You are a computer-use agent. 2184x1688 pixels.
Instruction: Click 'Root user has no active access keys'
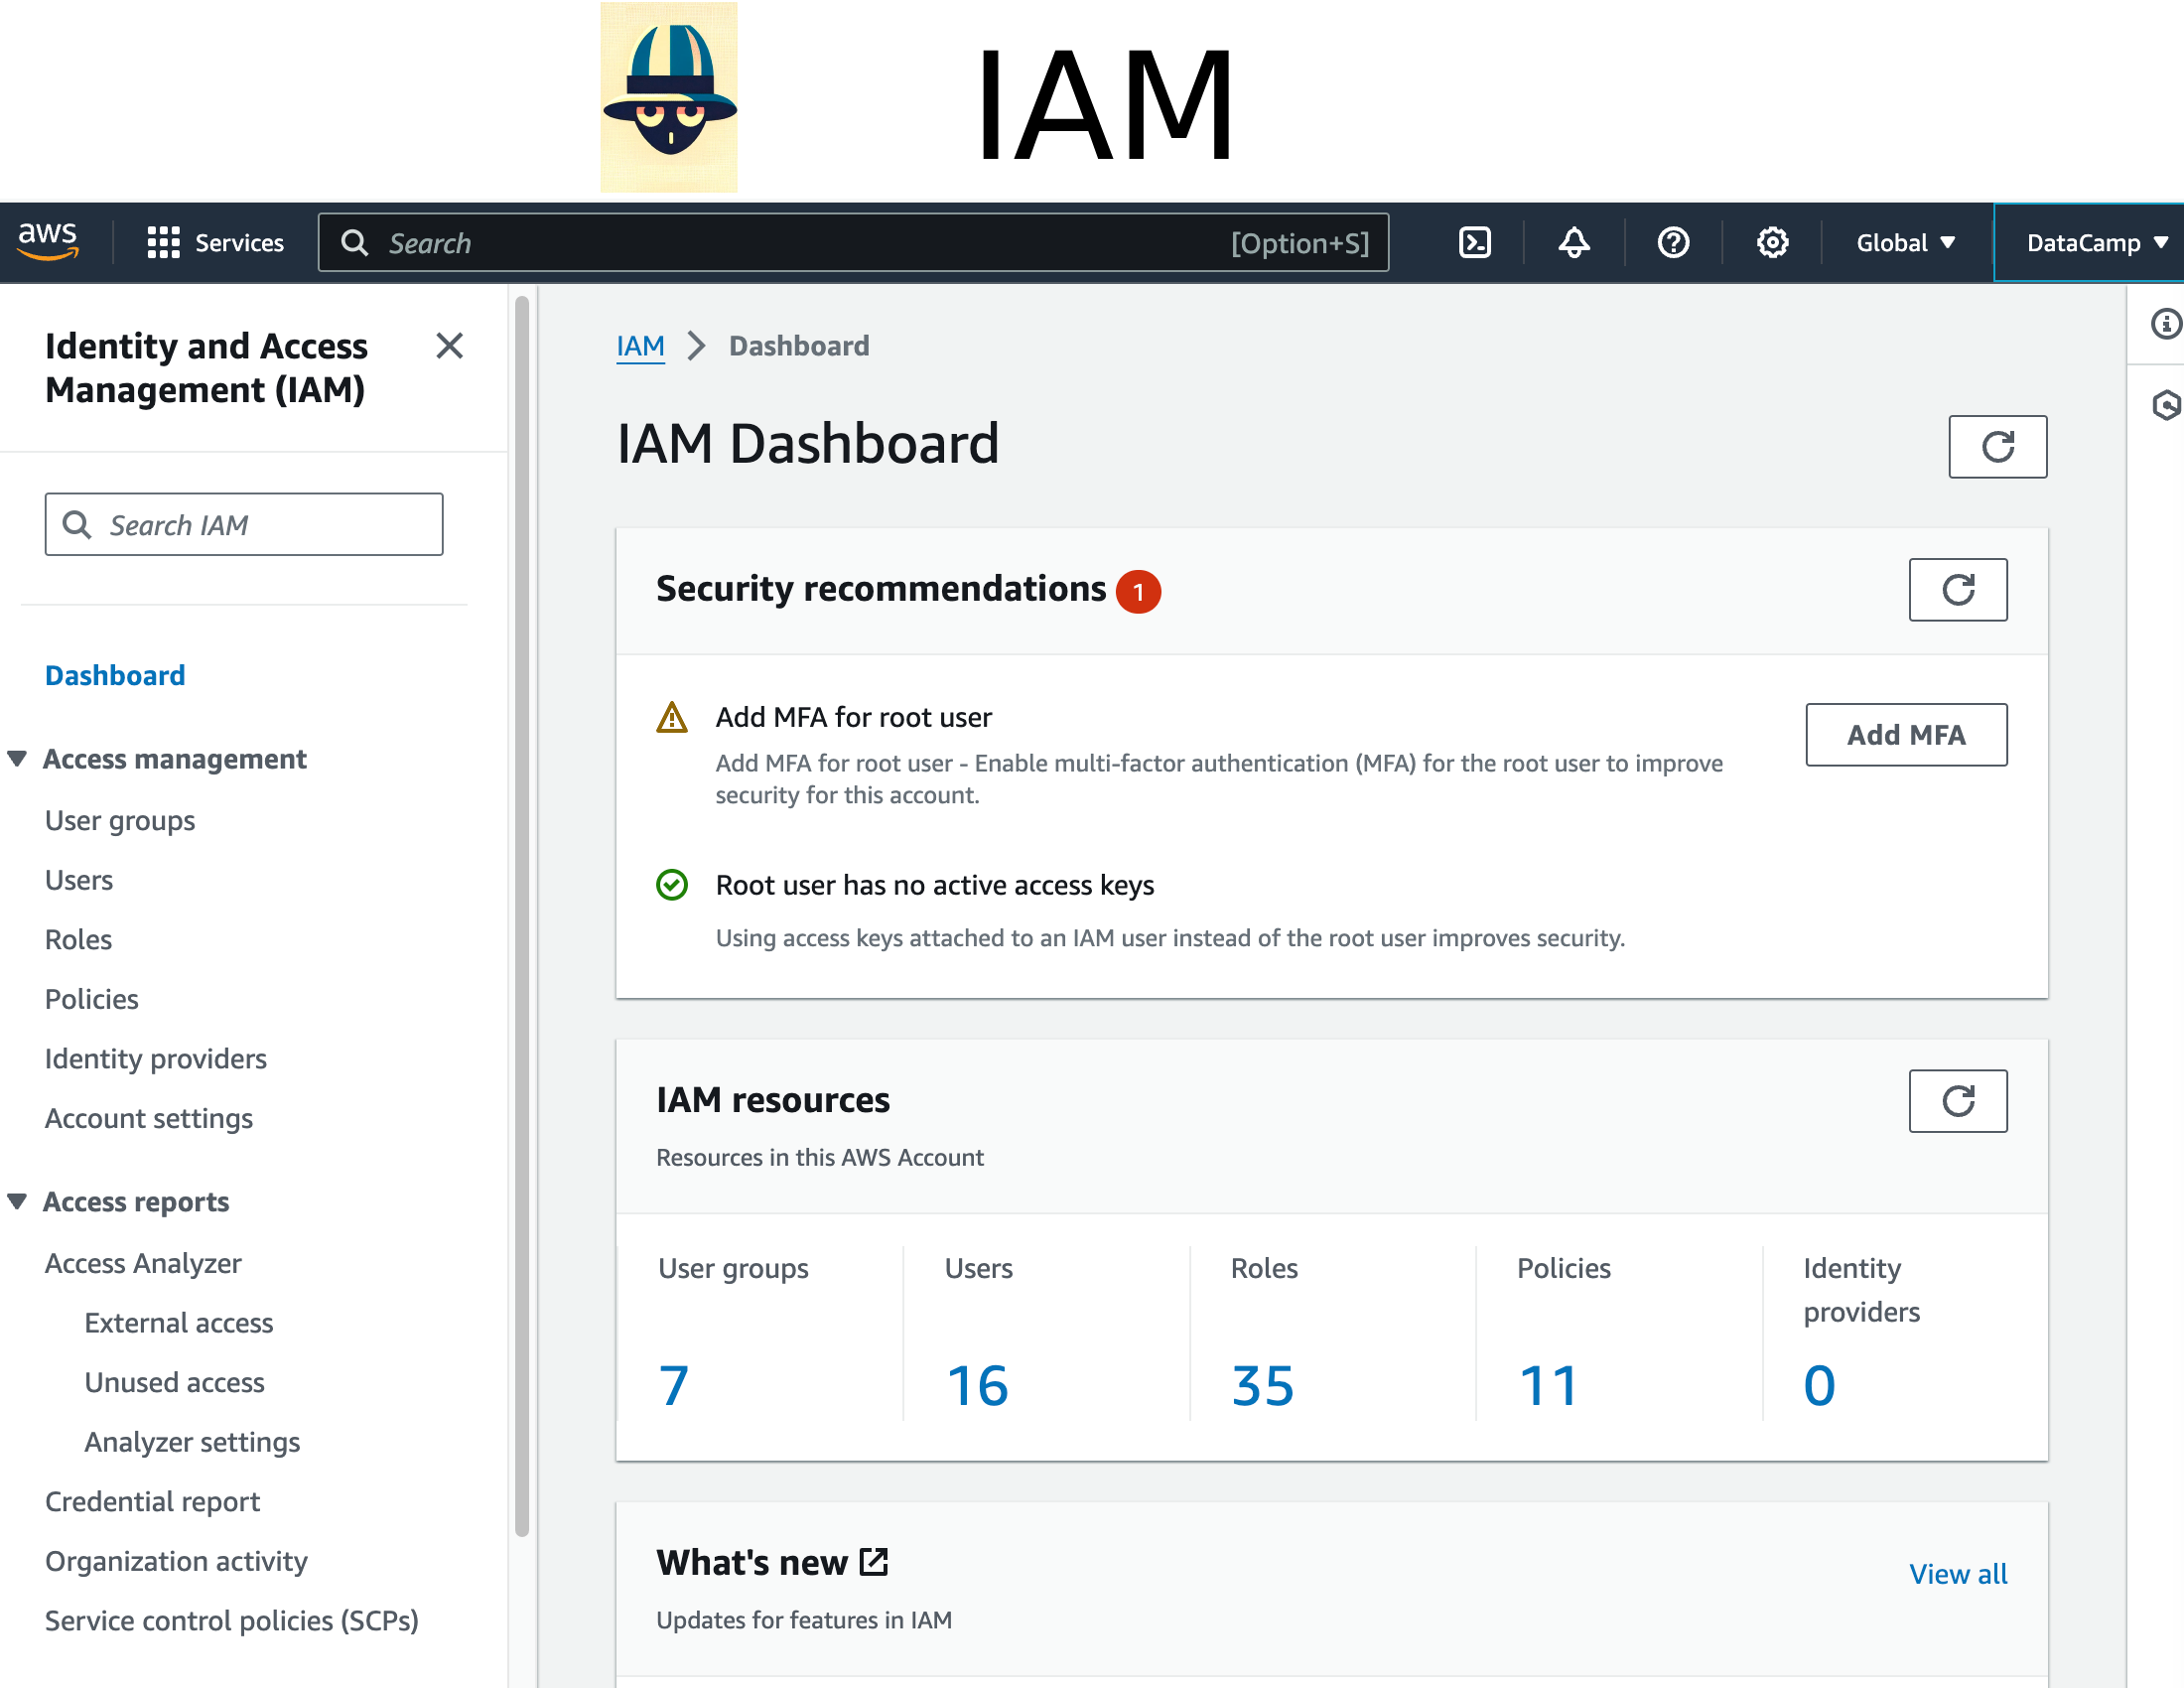tap(935, 885)
